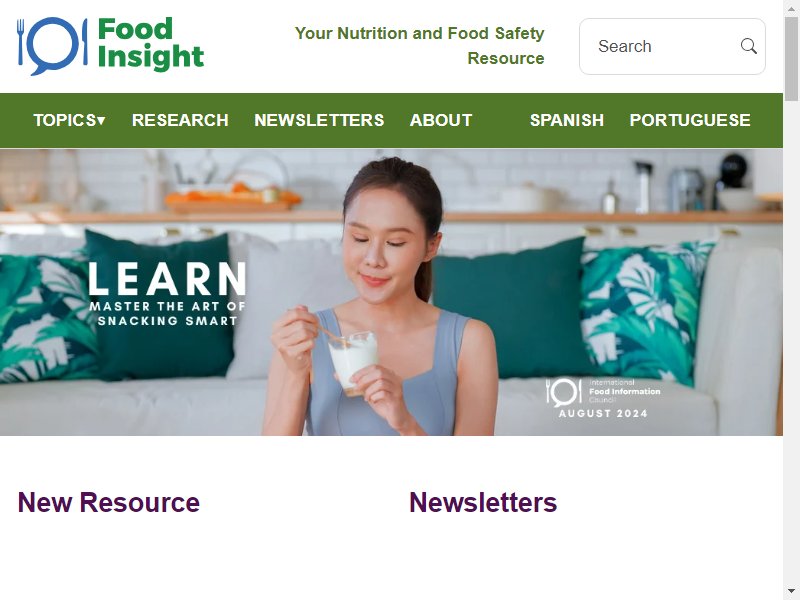Switch to the SPANISH version
Screen dimensions: 800x600
tap(567, 120)
